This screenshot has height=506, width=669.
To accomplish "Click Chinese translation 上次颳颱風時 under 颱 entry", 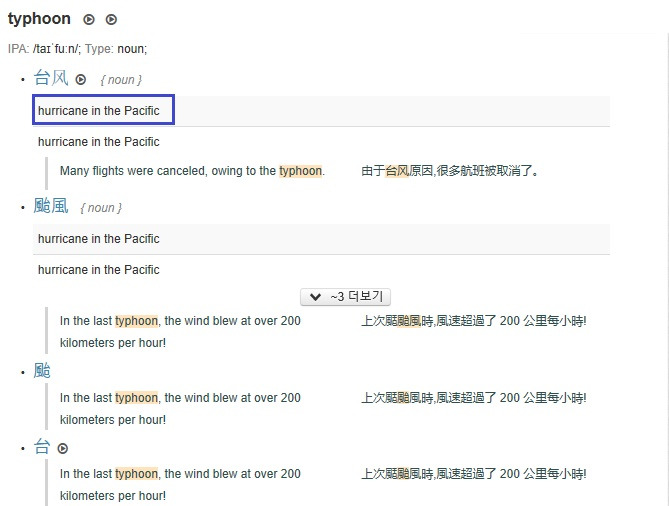I will coord(474,398).
